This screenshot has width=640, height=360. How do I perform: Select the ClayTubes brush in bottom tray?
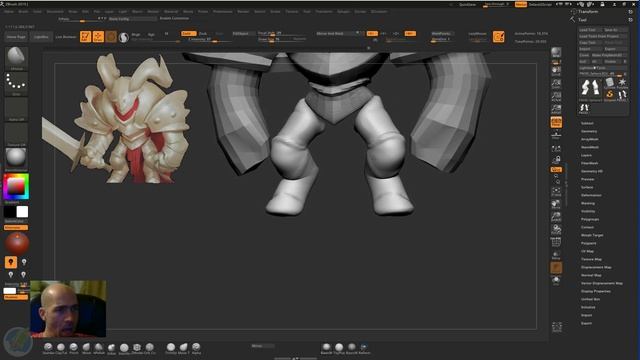[61, 348]
